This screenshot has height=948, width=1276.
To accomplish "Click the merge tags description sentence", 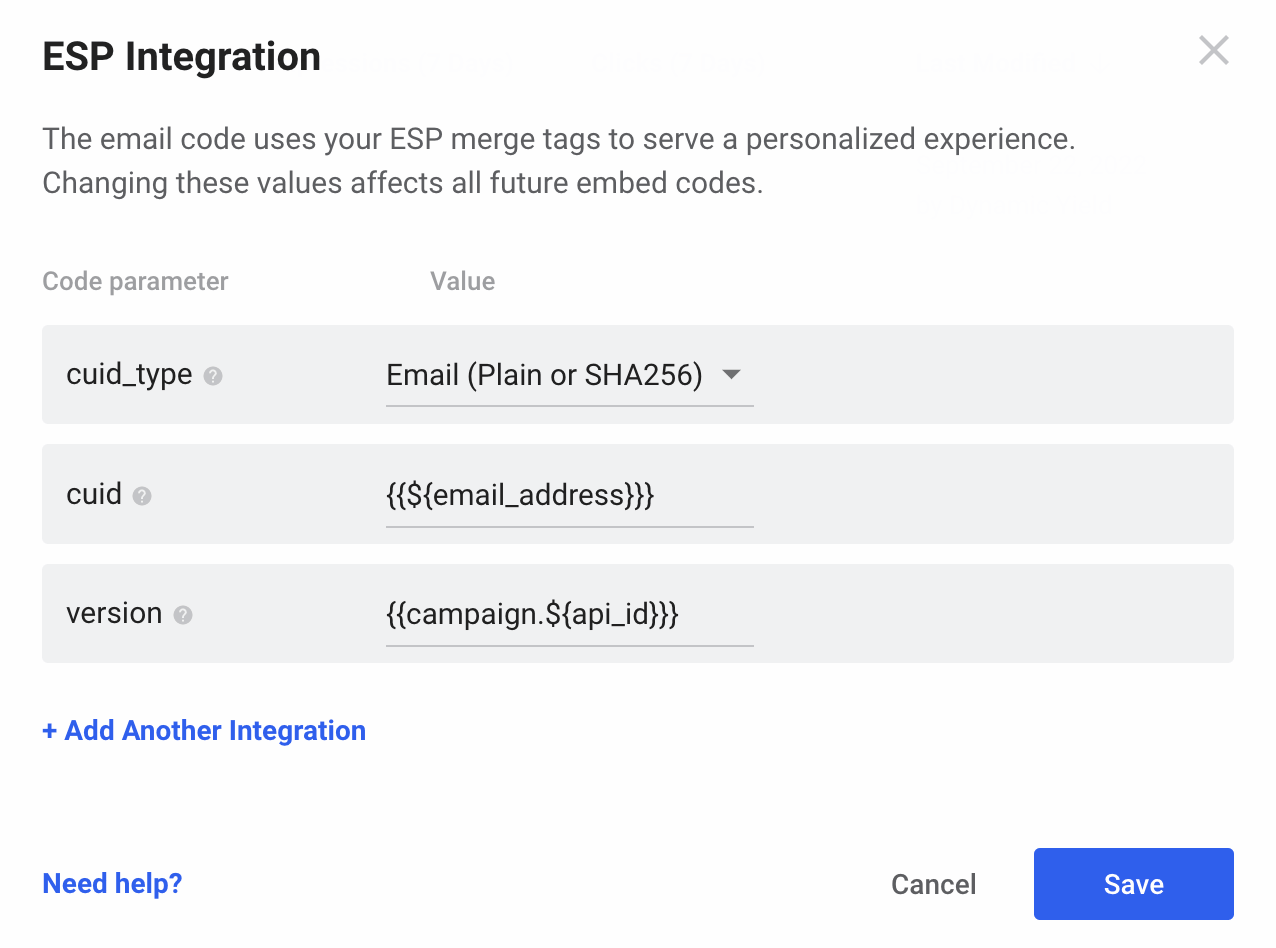I will [x=558, y=139].
